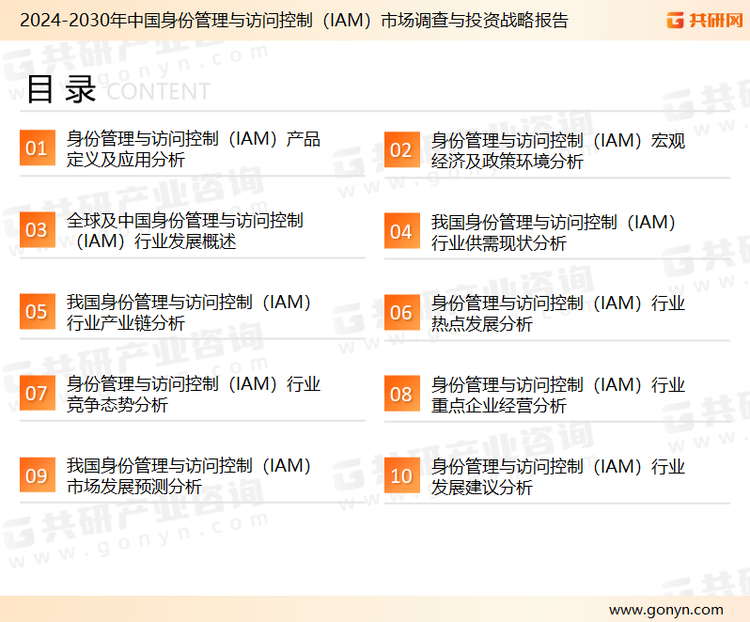Open chapter 产品定义及应用分析

point(193,149)
